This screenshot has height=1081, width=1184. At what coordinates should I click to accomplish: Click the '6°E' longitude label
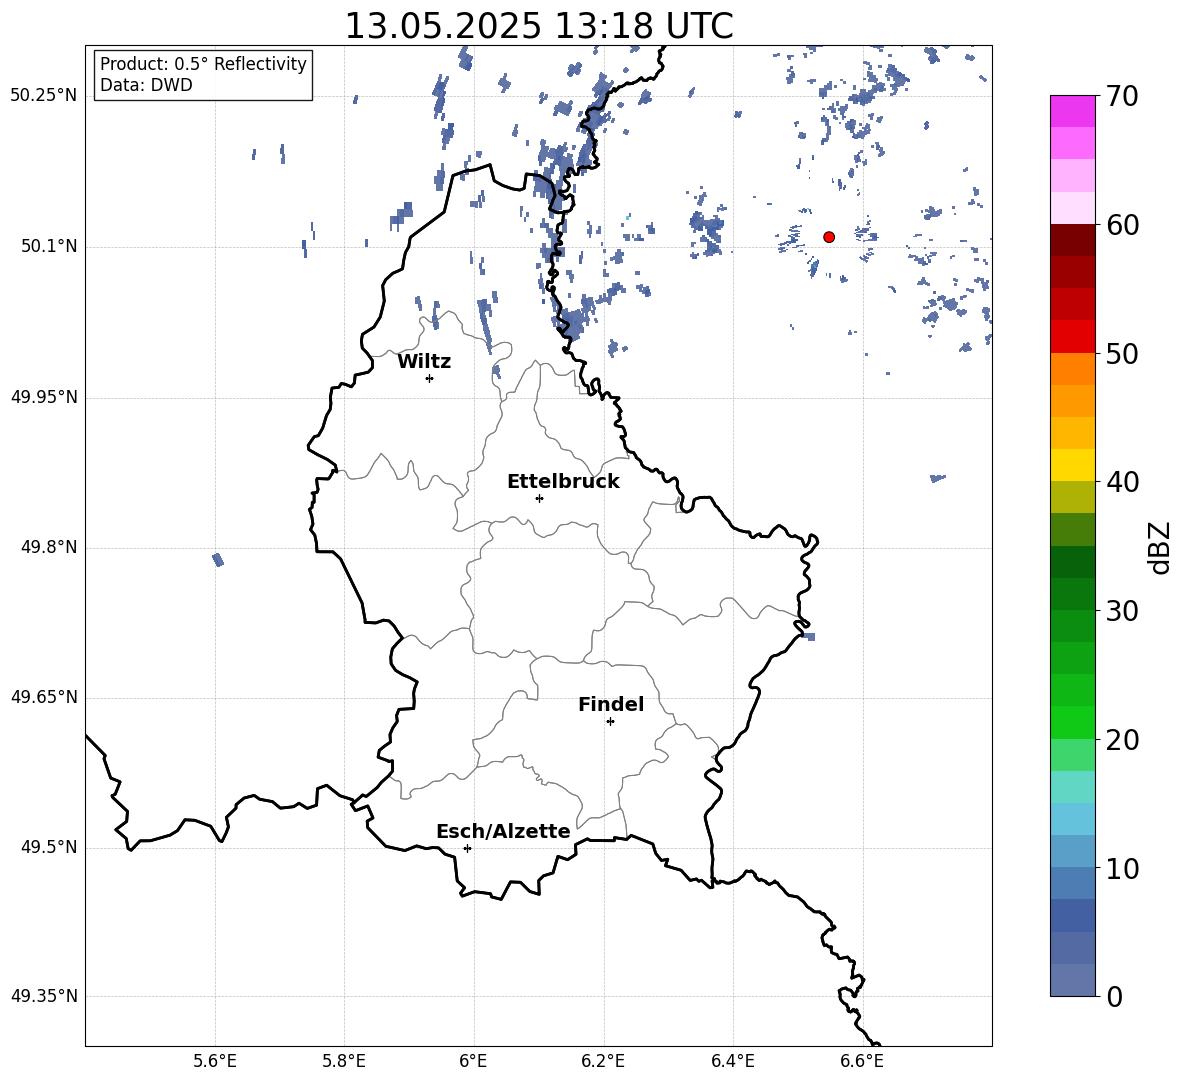click(473, 1061)
